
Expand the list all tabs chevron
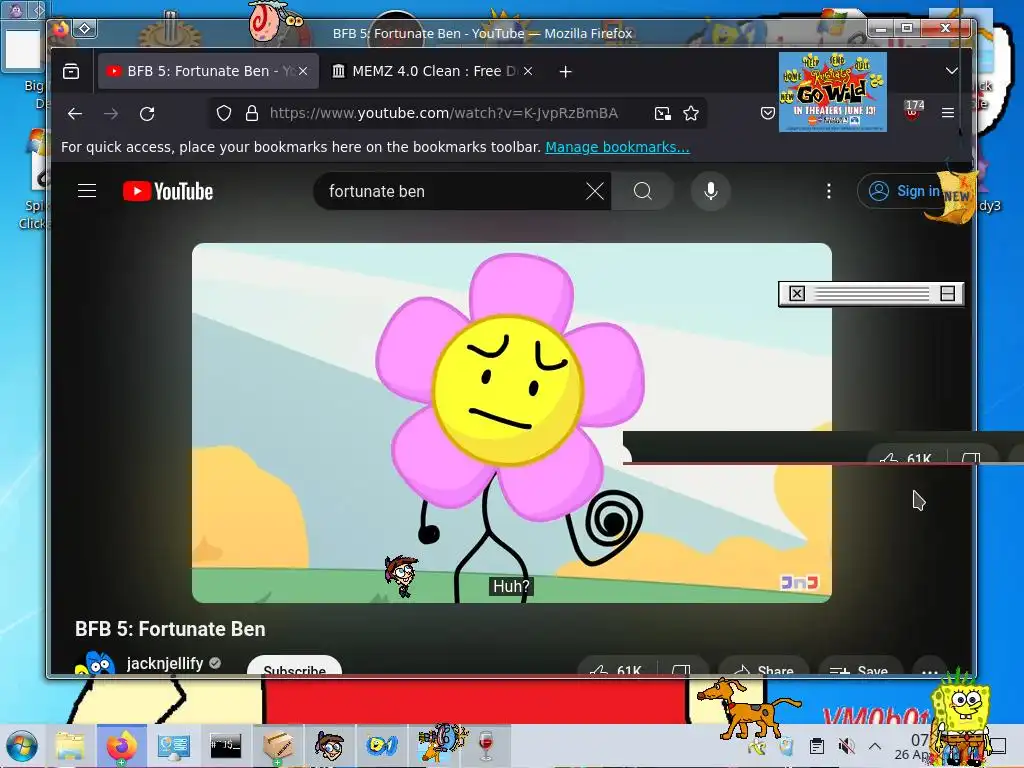coord(952,71)
